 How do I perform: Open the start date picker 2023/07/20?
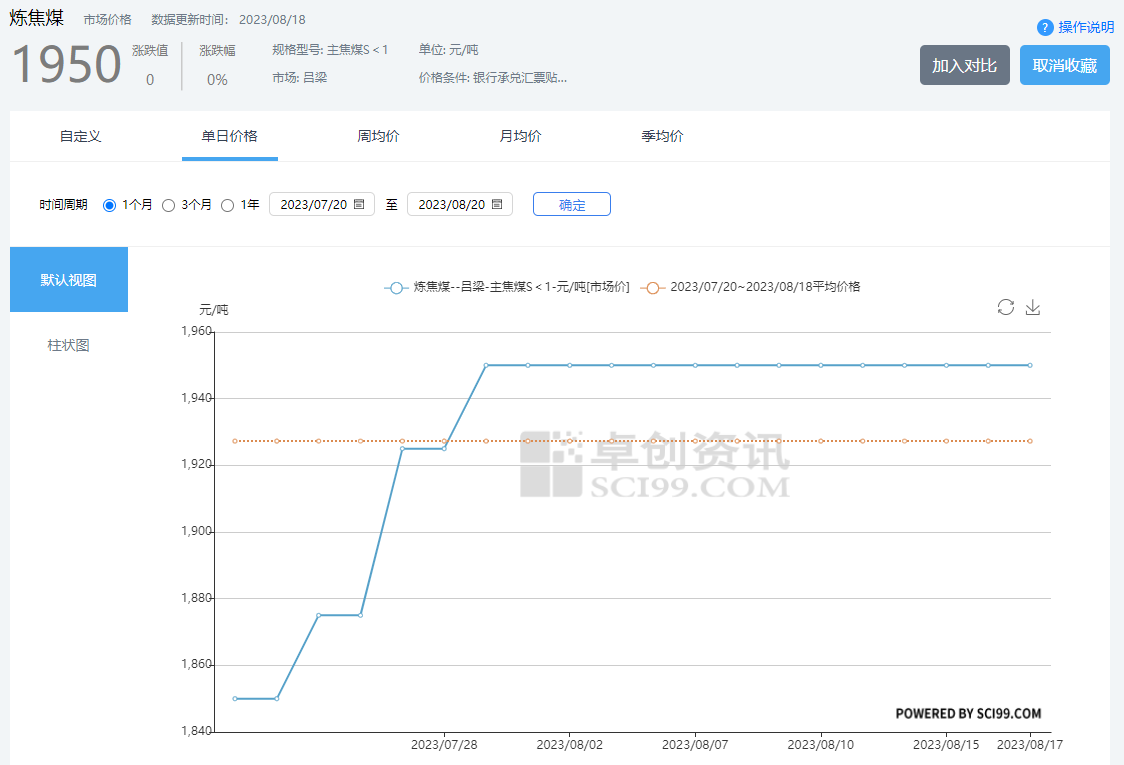click(x=313, y=204)
